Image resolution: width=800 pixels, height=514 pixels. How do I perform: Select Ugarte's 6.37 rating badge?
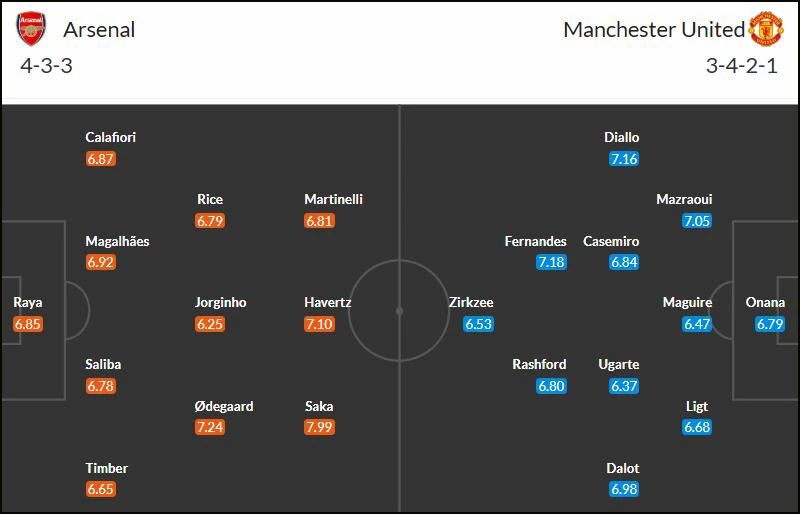[624, 386]
